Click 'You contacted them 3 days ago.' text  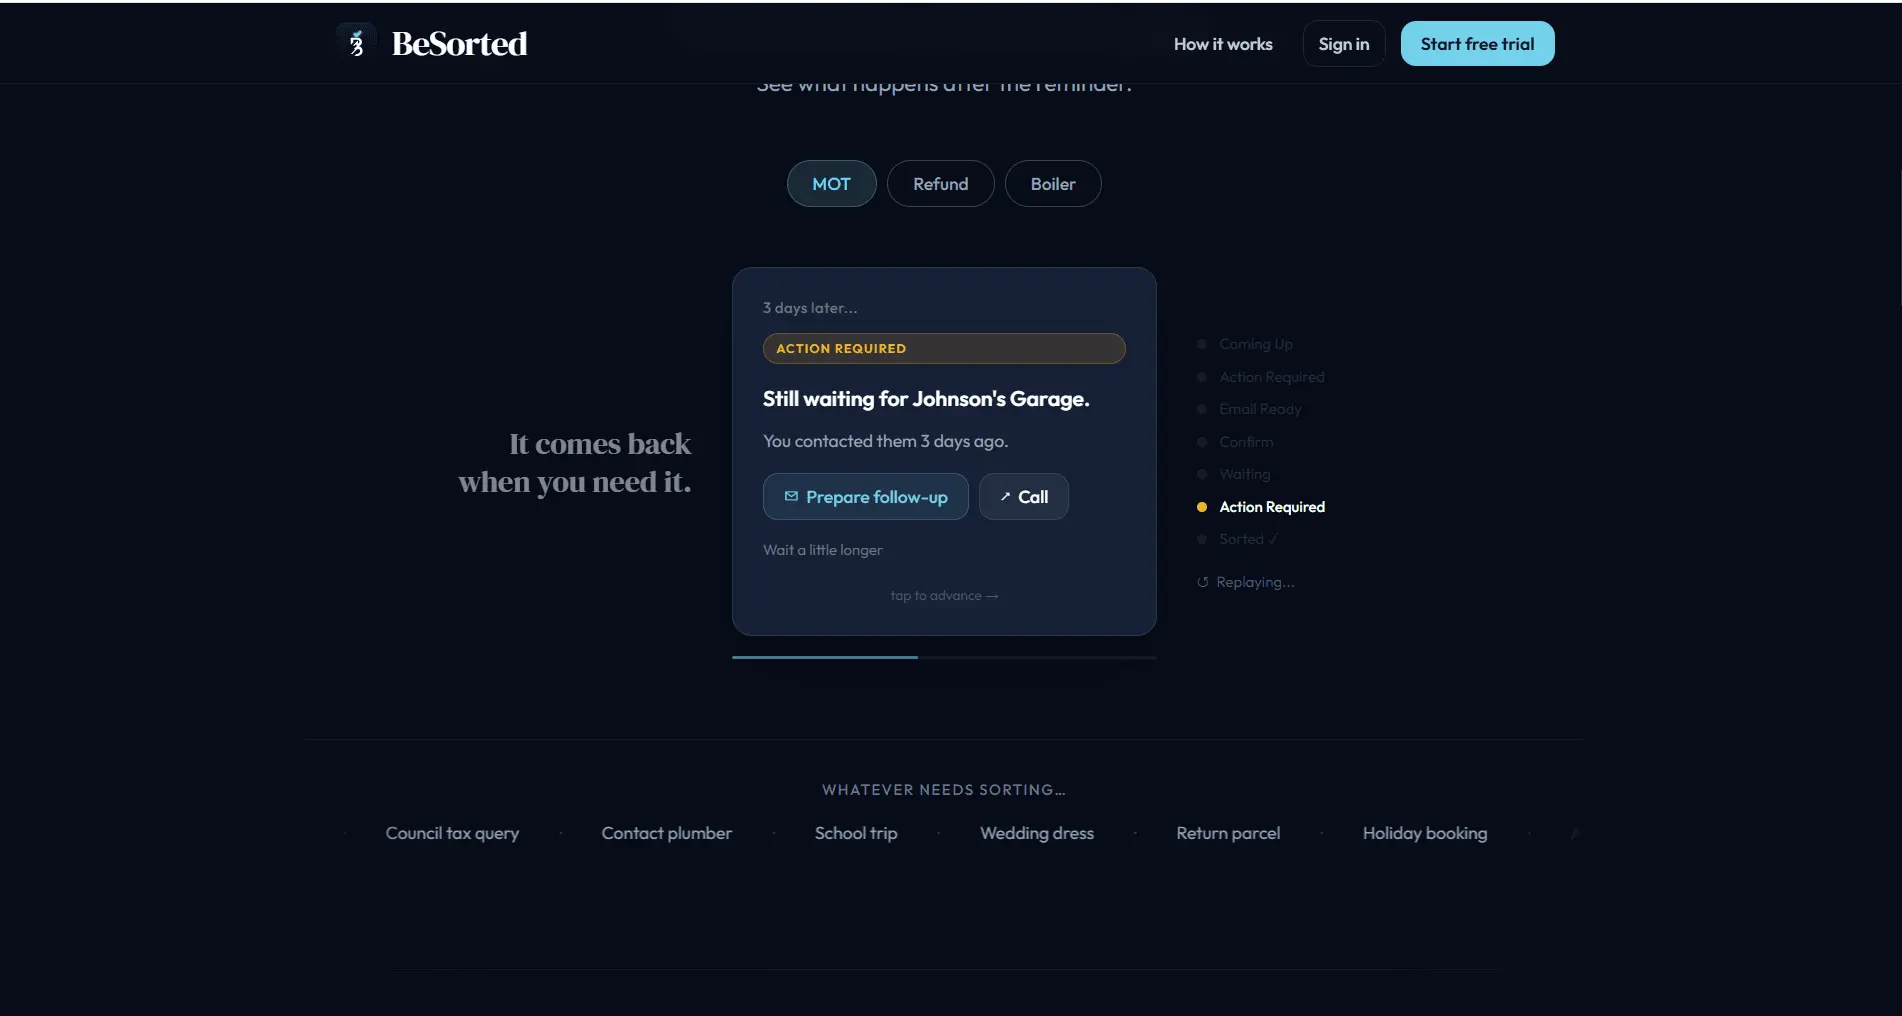[x=885, y=441]
